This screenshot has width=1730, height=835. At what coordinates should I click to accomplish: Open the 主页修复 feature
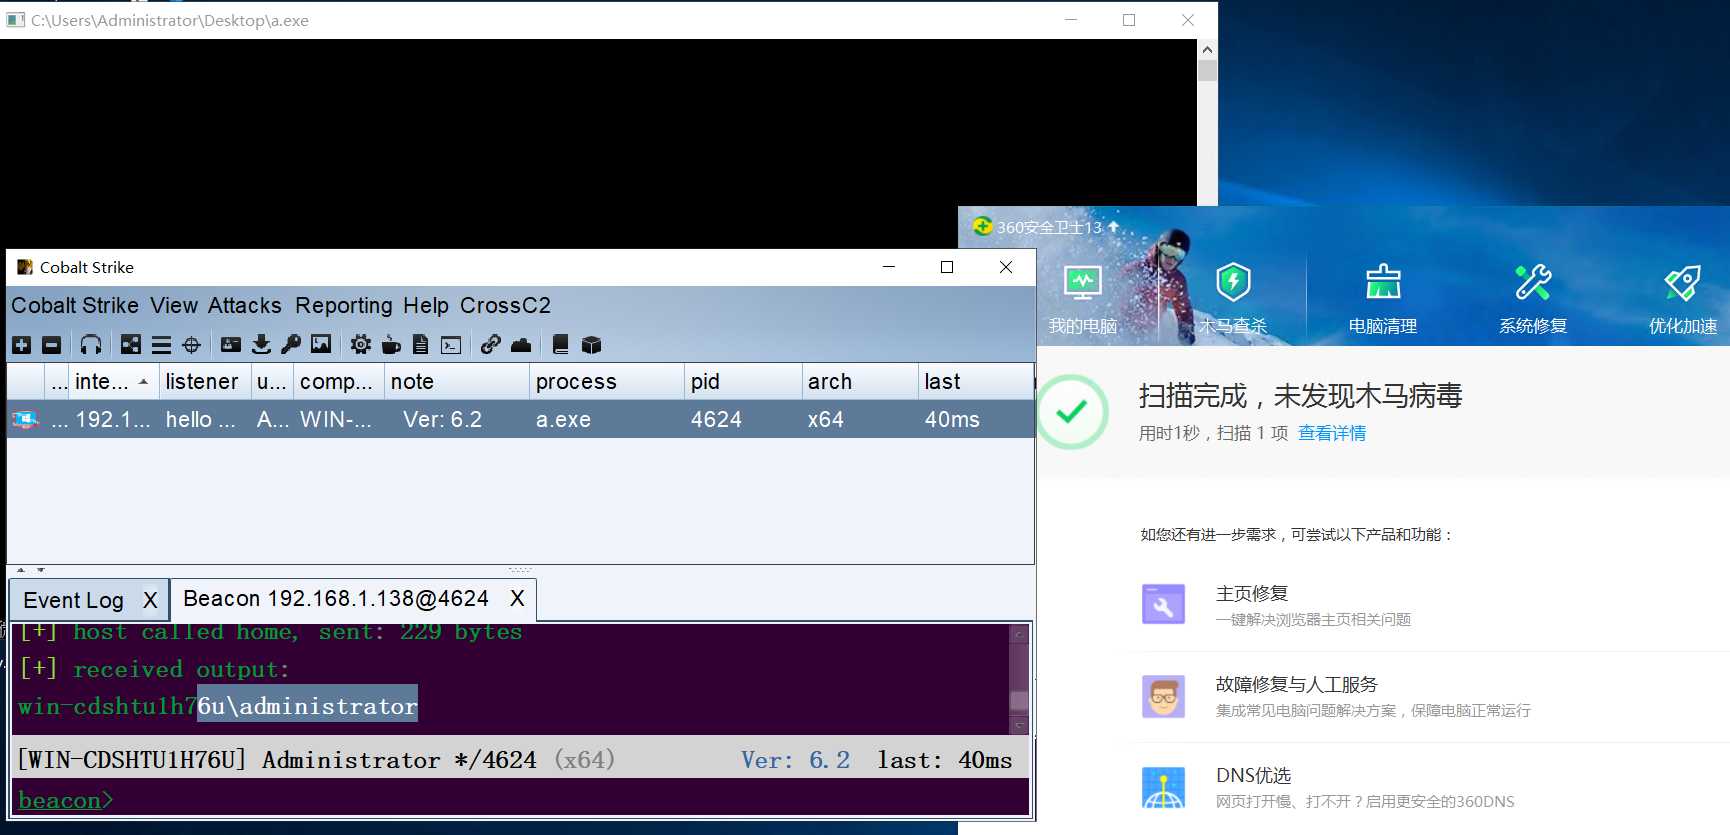(x=1252, y=594)
